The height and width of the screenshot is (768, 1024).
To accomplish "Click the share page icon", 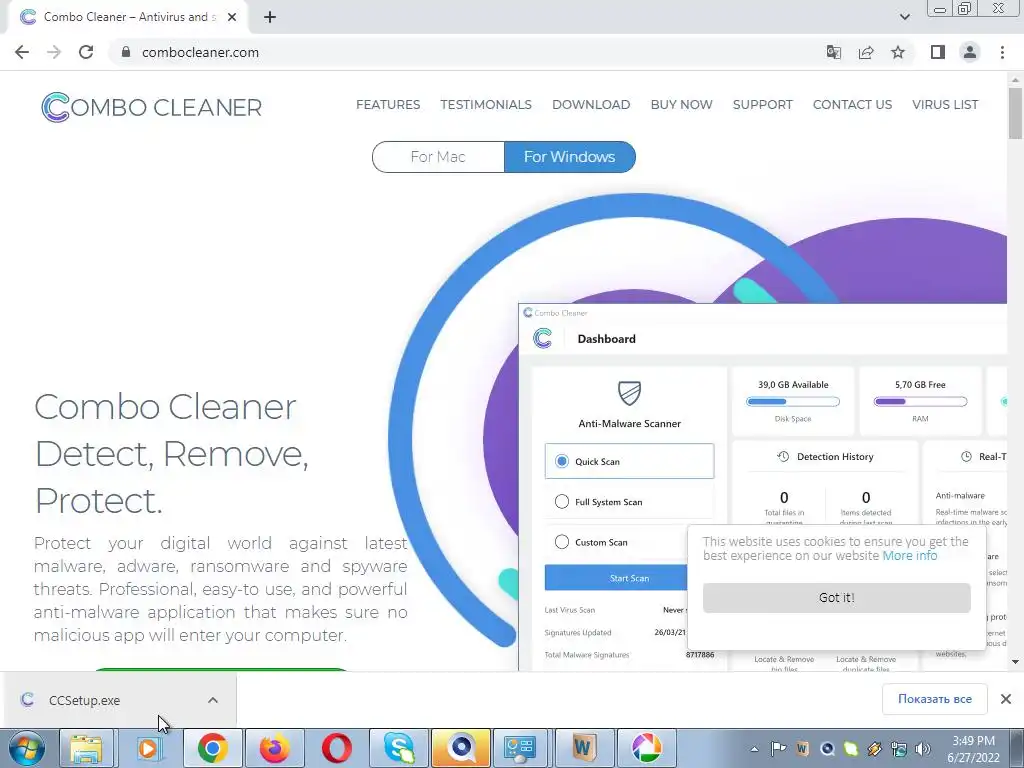I will click(866, 52).
